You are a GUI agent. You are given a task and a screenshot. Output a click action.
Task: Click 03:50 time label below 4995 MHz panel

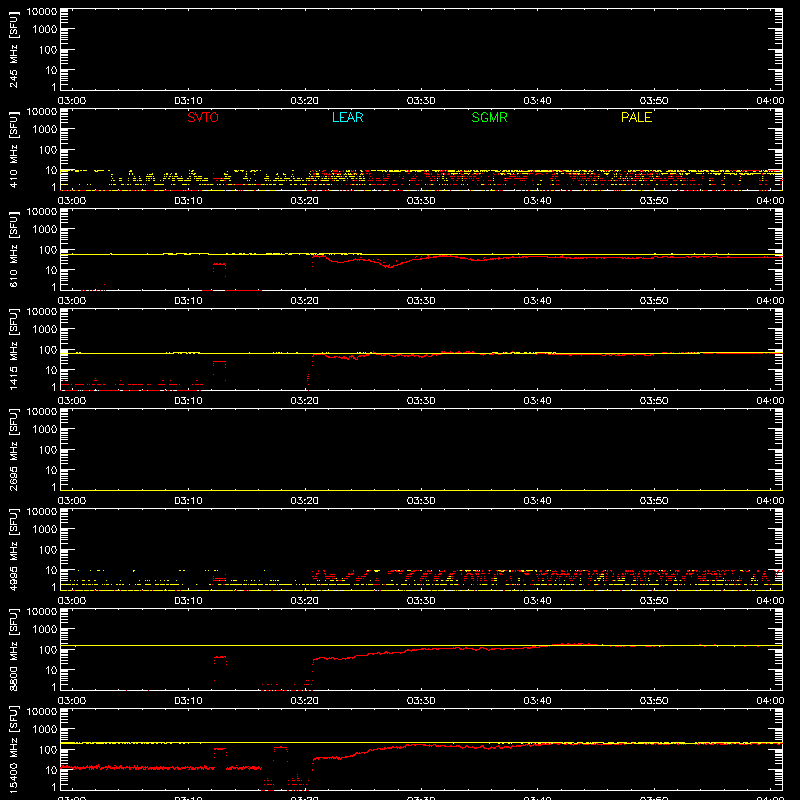tap(654, 601)
